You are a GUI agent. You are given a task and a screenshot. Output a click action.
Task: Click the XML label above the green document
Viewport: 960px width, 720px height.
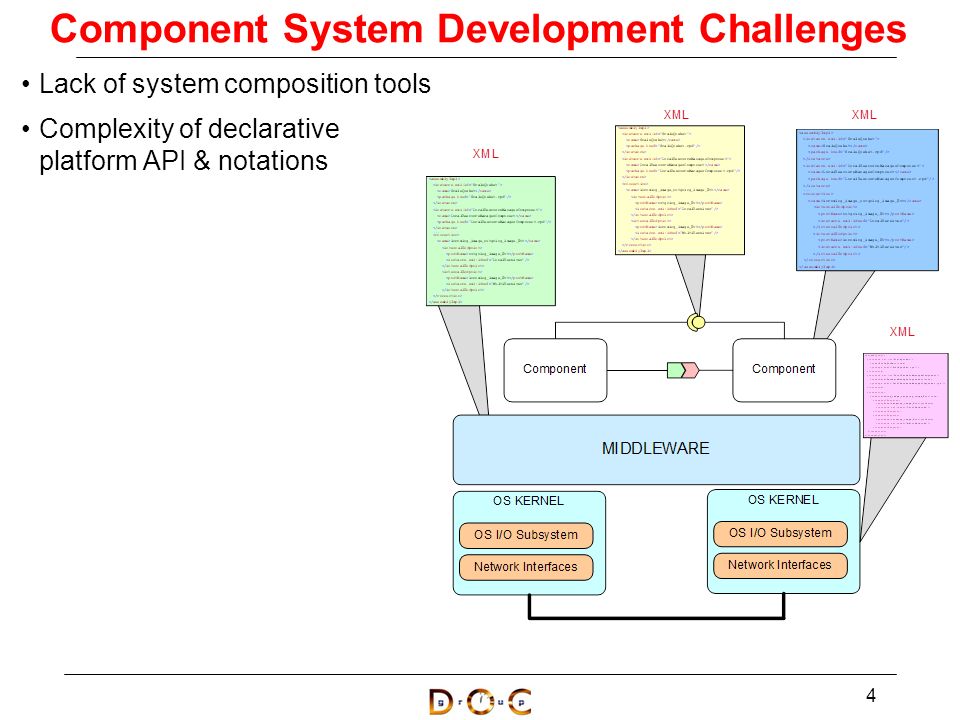tap(486, 154)
